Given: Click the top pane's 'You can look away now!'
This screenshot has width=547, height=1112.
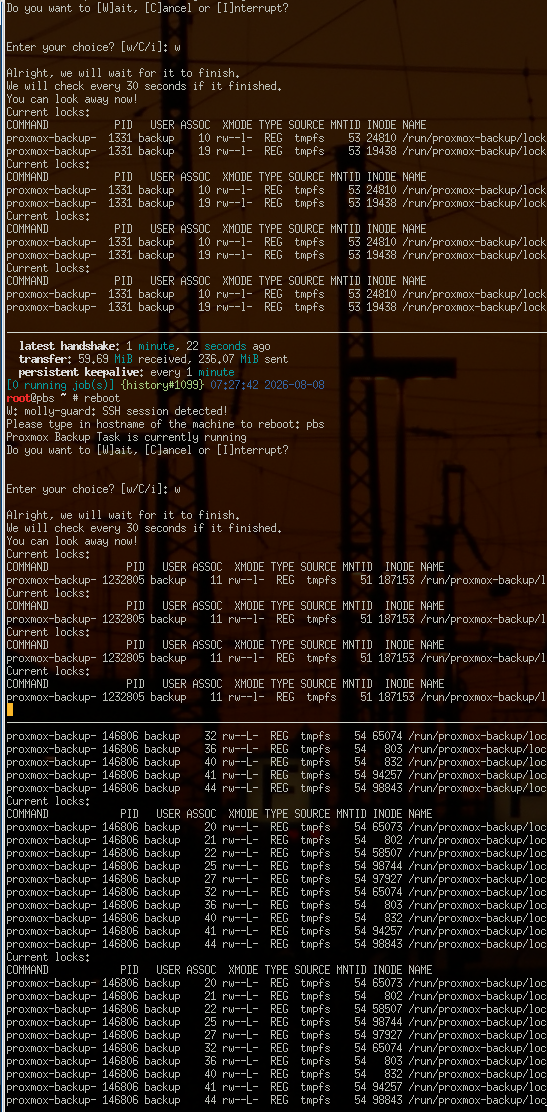Looking at the screenshot, I should point(72,99).
